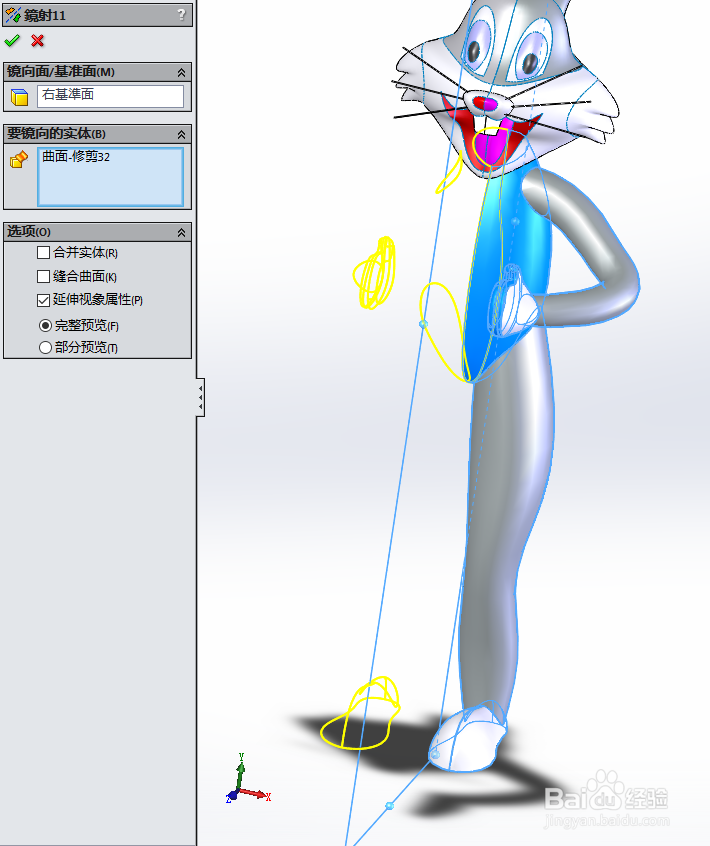Click the mirror face plane icon

pos(19,97)
